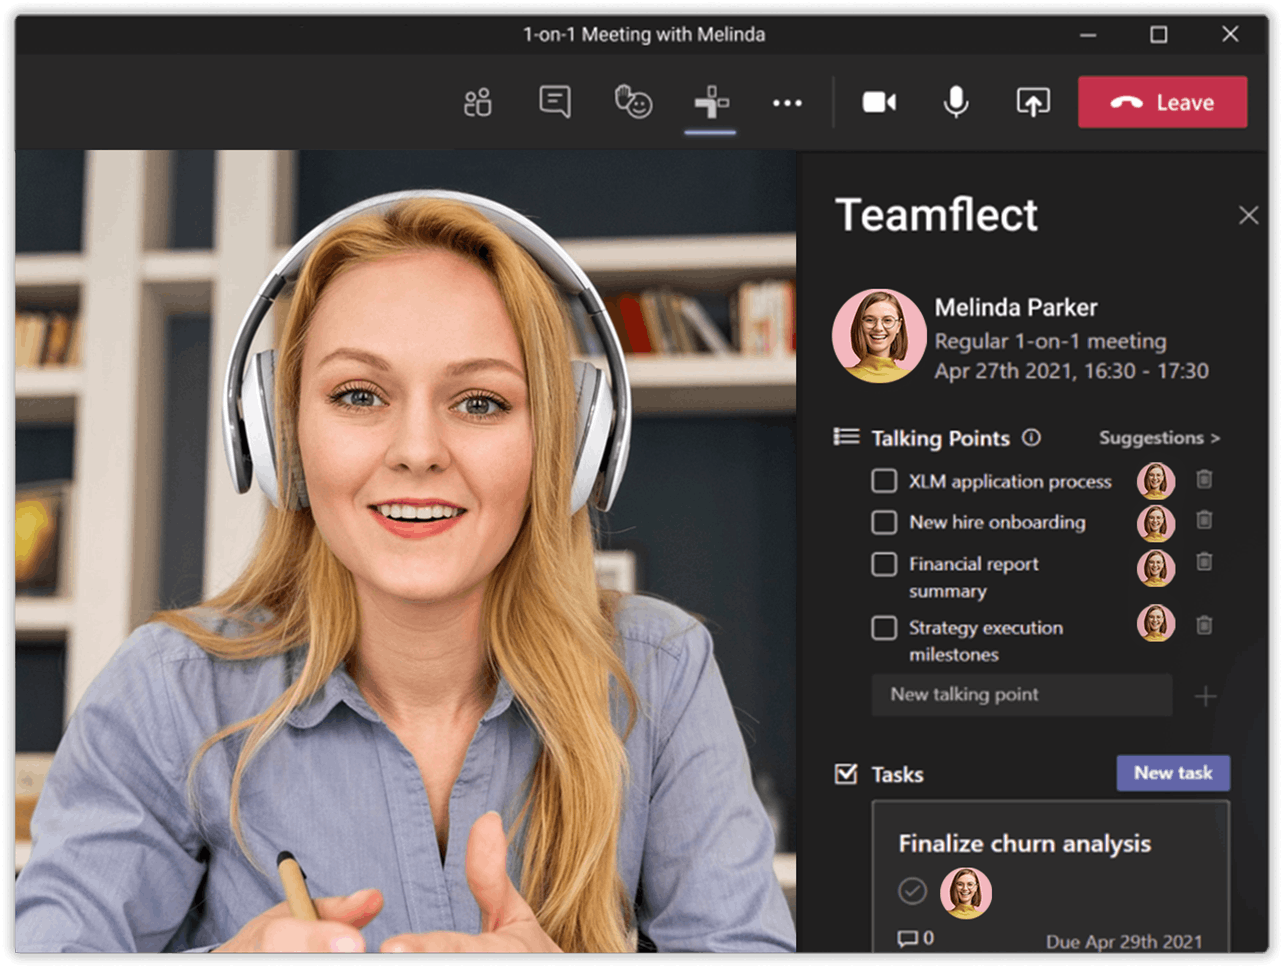The image size is (1284, 967).
Task: Close the Teamflect panel
Action: pyautogui.click(x=1249, y=215)
